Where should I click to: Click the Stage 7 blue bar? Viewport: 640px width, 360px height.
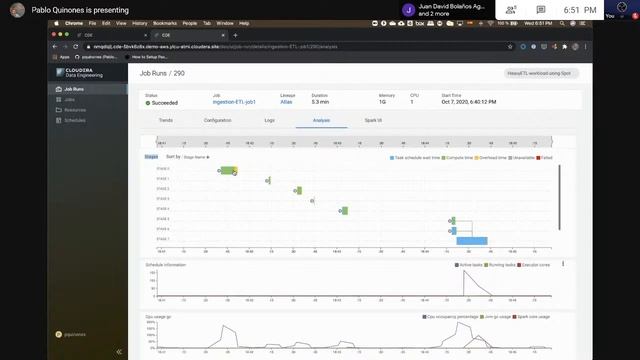point(472,241)
